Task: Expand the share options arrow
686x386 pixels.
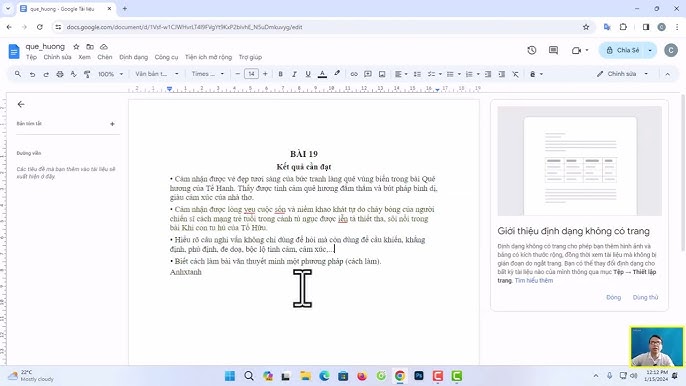Action: tap(650, 50)
